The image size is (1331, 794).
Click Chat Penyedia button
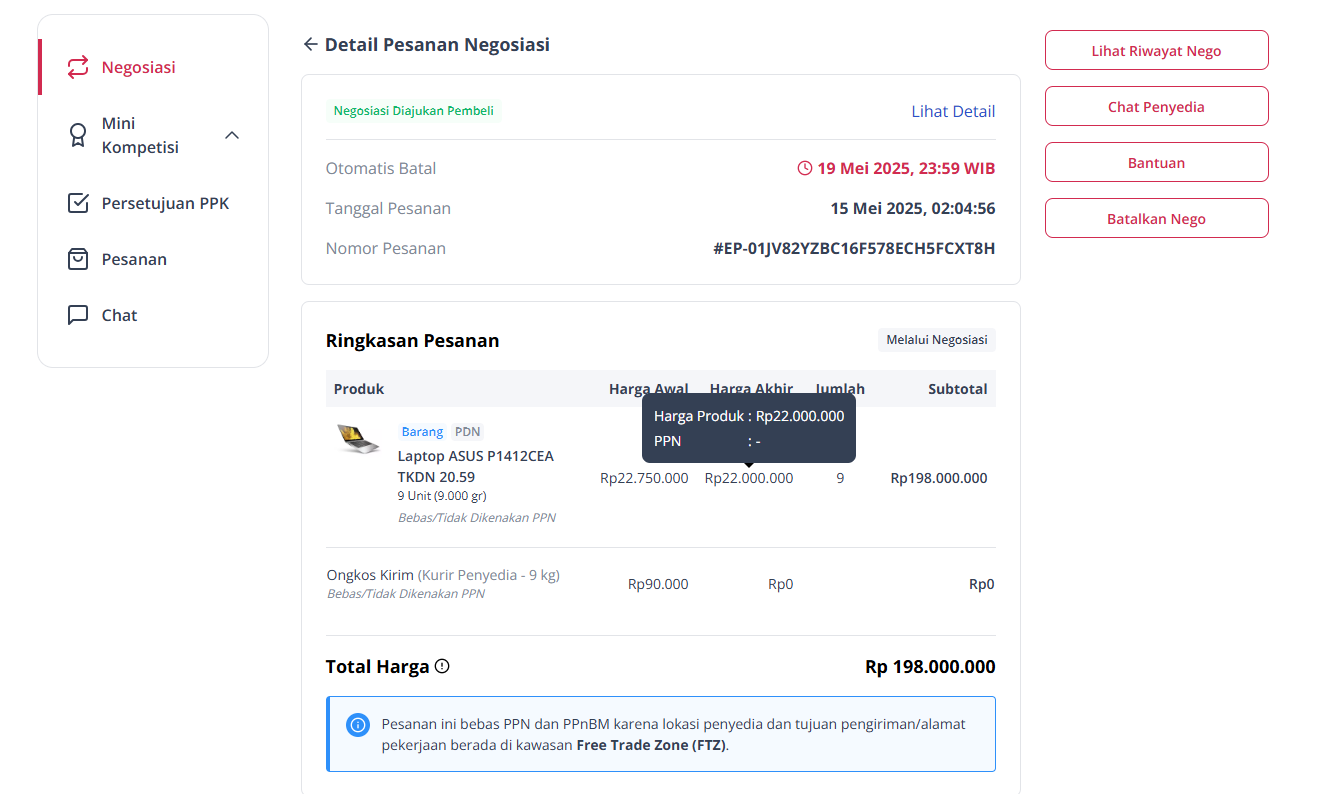click(x=1157, y=106)
